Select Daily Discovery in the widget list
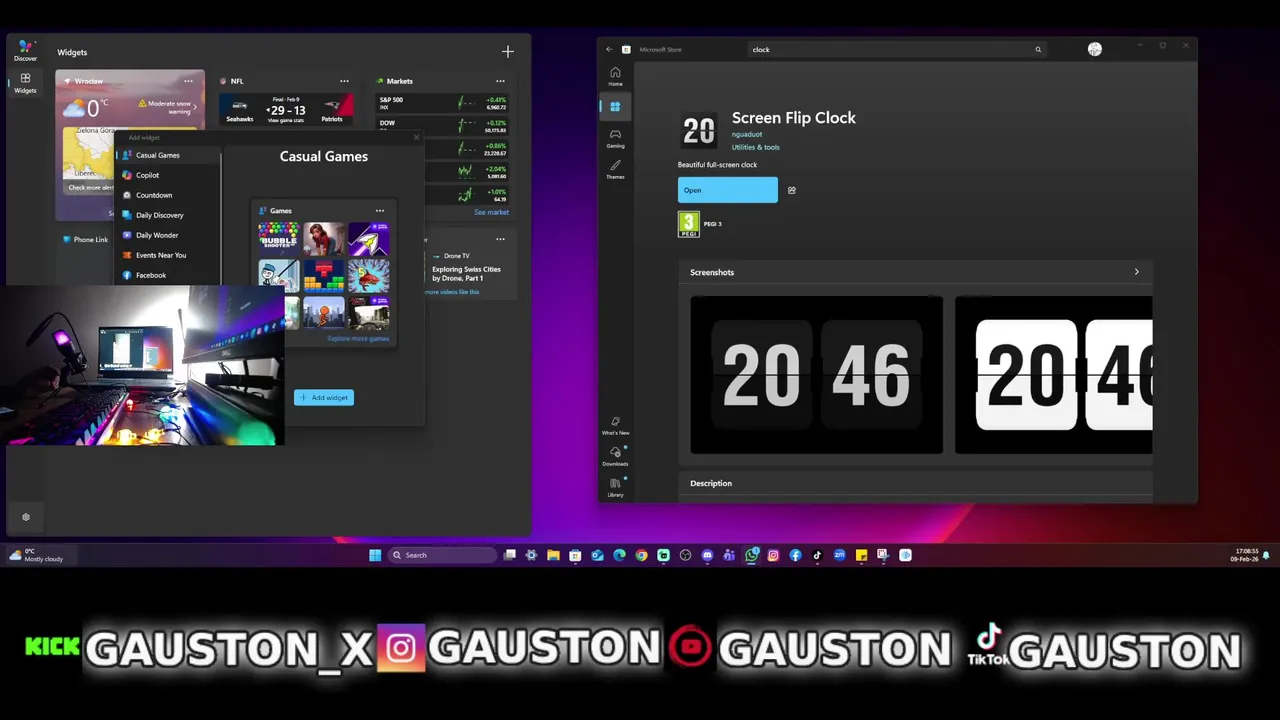The image size is (1280, 720). coord(168,215)
